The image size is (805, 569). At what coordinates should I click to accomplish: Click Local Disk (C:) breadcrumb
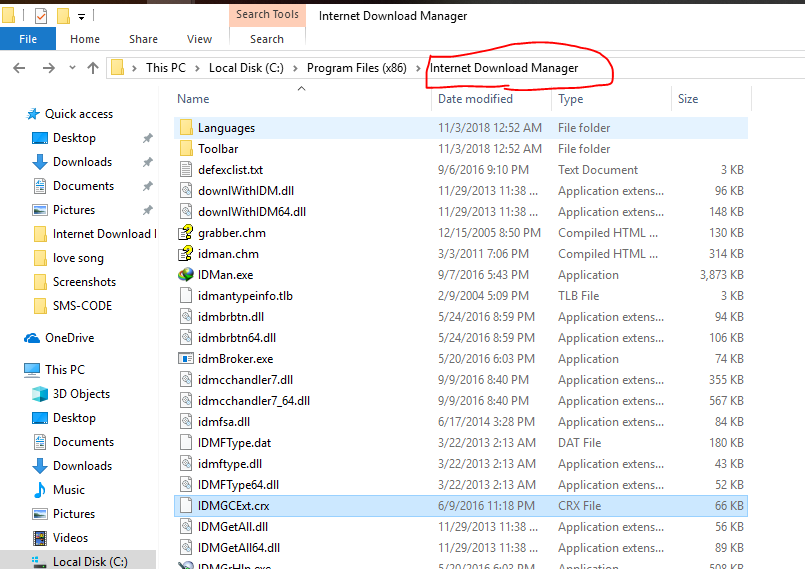(246, 68)
